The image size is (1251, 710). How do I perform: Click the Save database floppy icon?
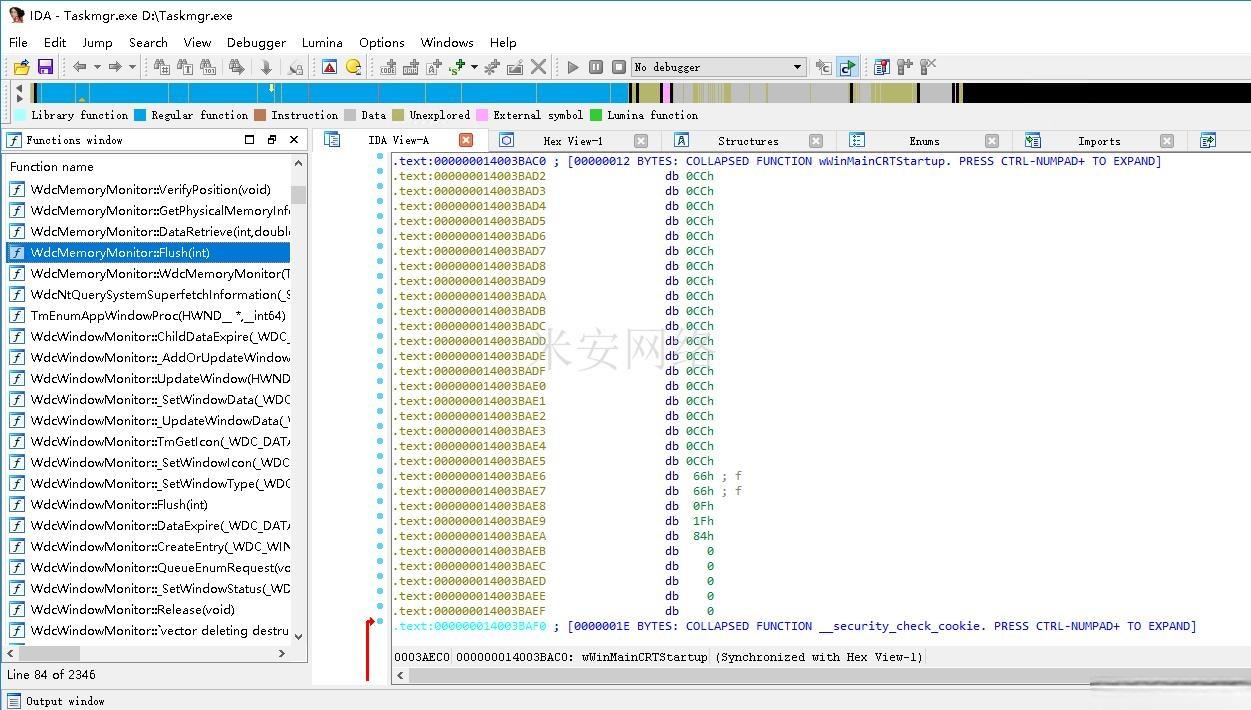(45, 67)
